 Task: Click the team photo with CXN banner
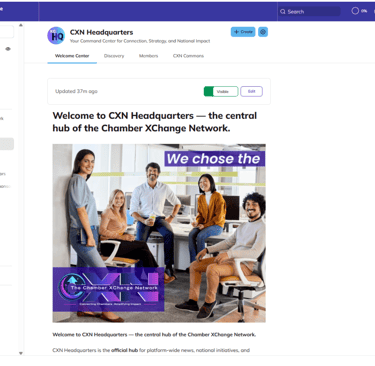(159, 233)
